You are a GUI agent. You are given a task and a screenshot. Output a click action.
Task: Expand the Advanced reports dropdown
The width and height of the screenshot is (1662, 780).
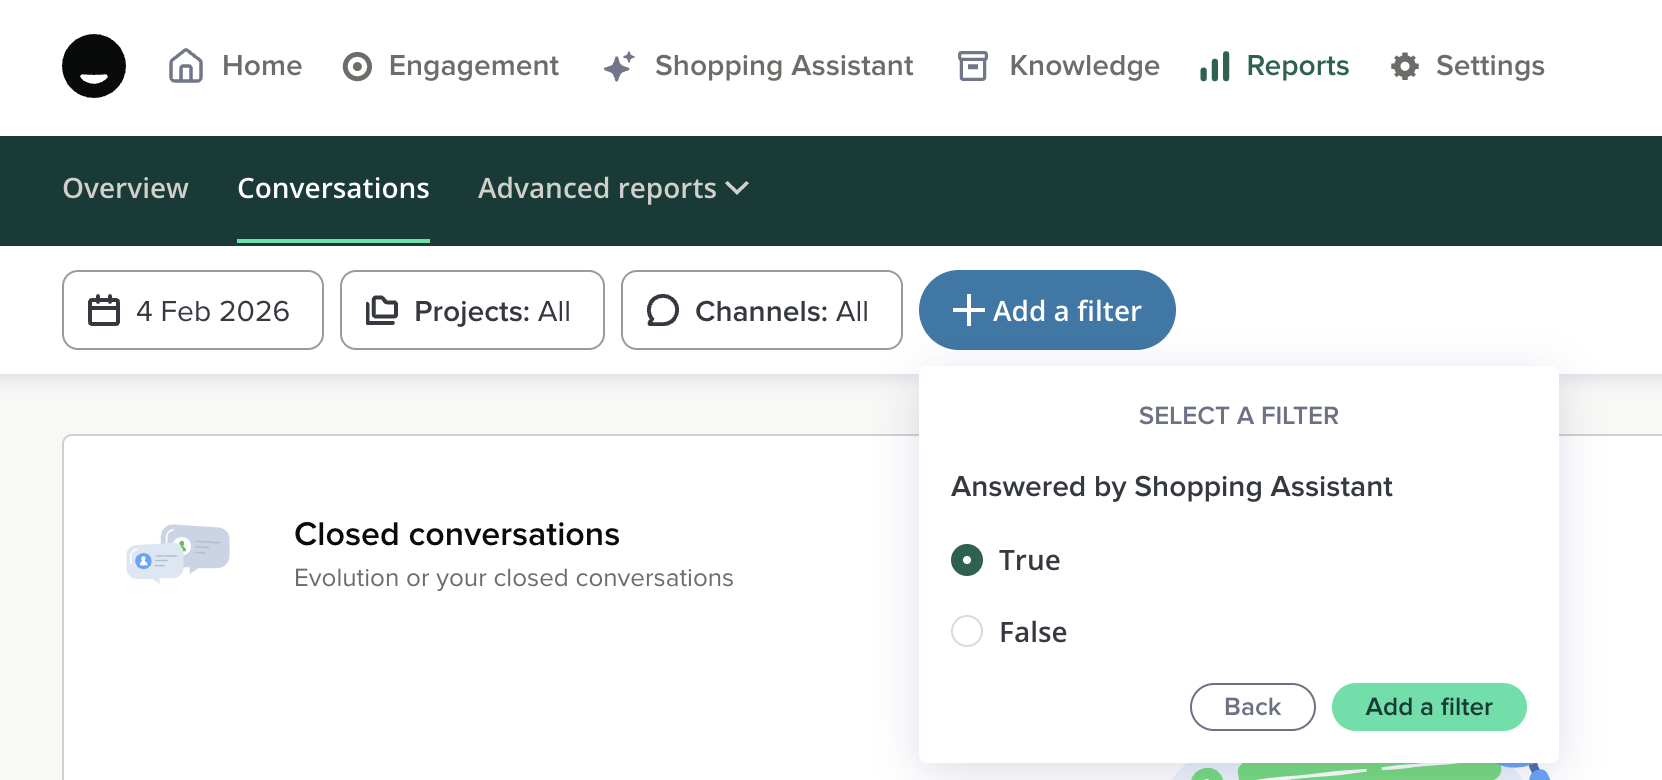[x=613, y=189]
